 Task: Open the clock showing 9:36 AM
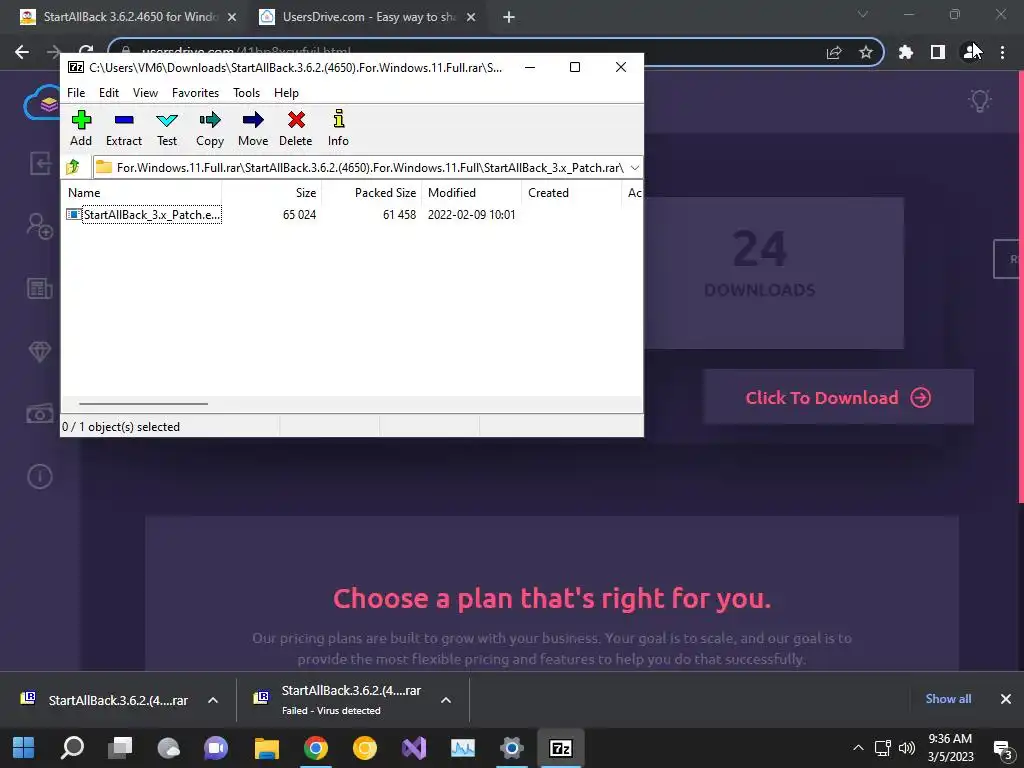(950, 748)
